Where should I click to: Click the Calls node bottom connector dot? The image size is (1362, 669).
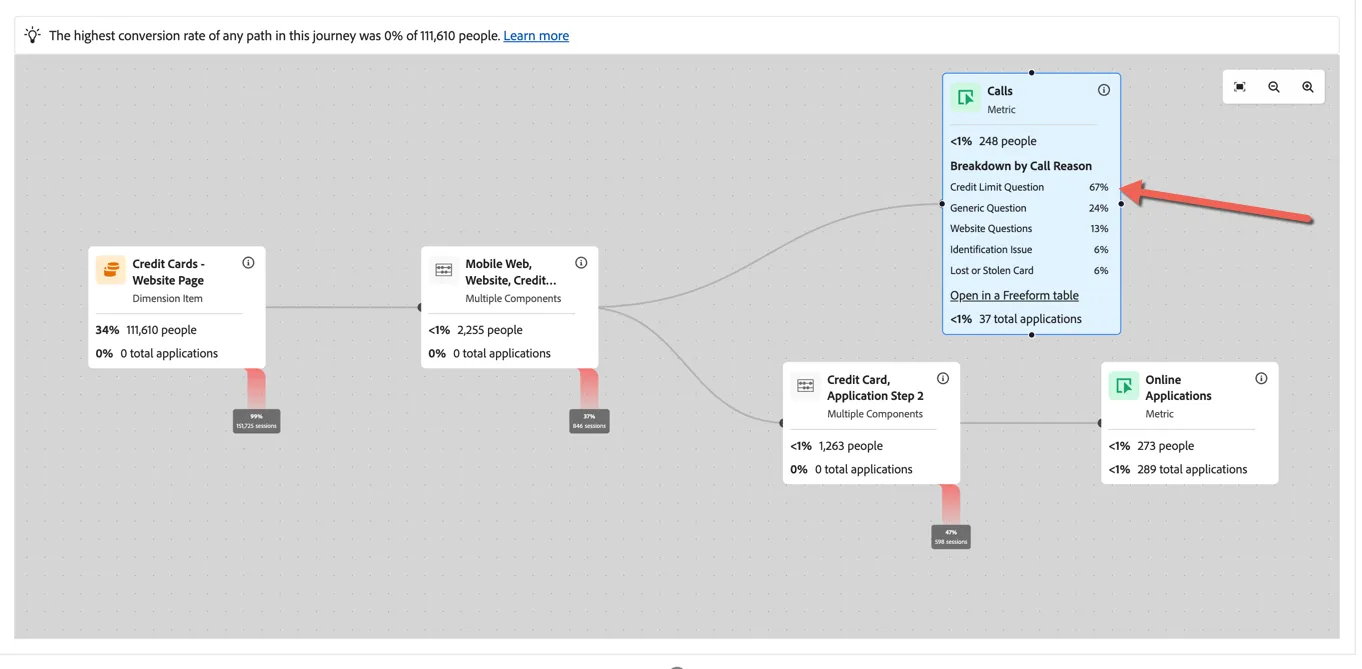1031,334
